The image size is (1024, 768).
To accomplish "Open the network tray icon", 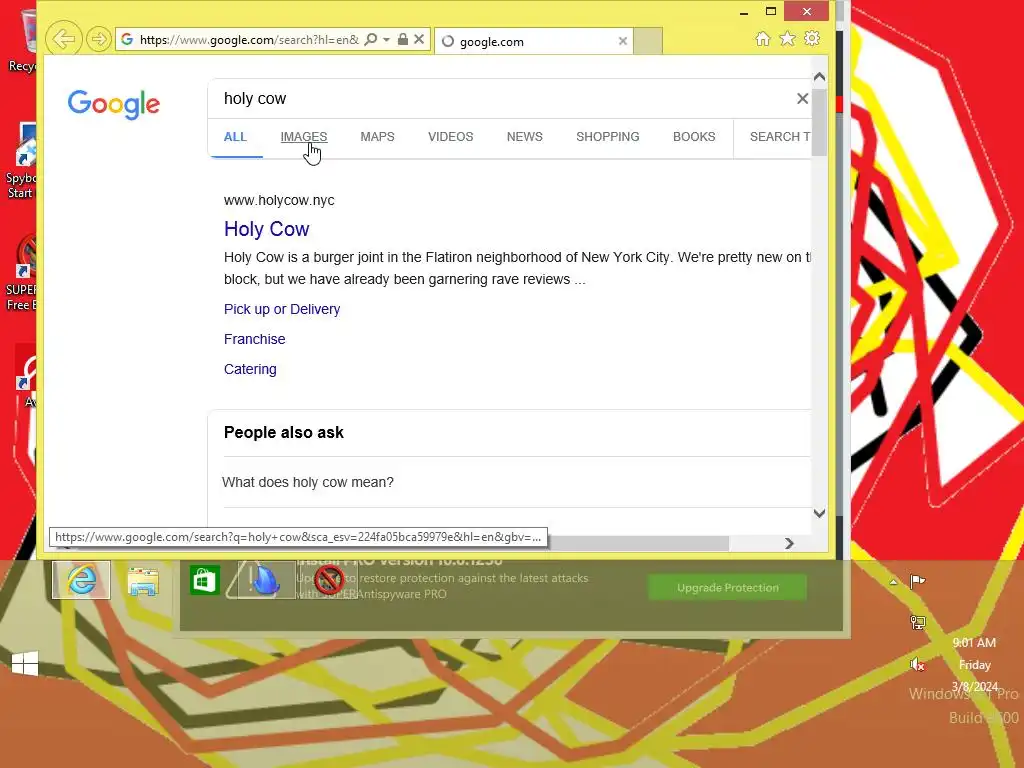I will coord(918,623).
